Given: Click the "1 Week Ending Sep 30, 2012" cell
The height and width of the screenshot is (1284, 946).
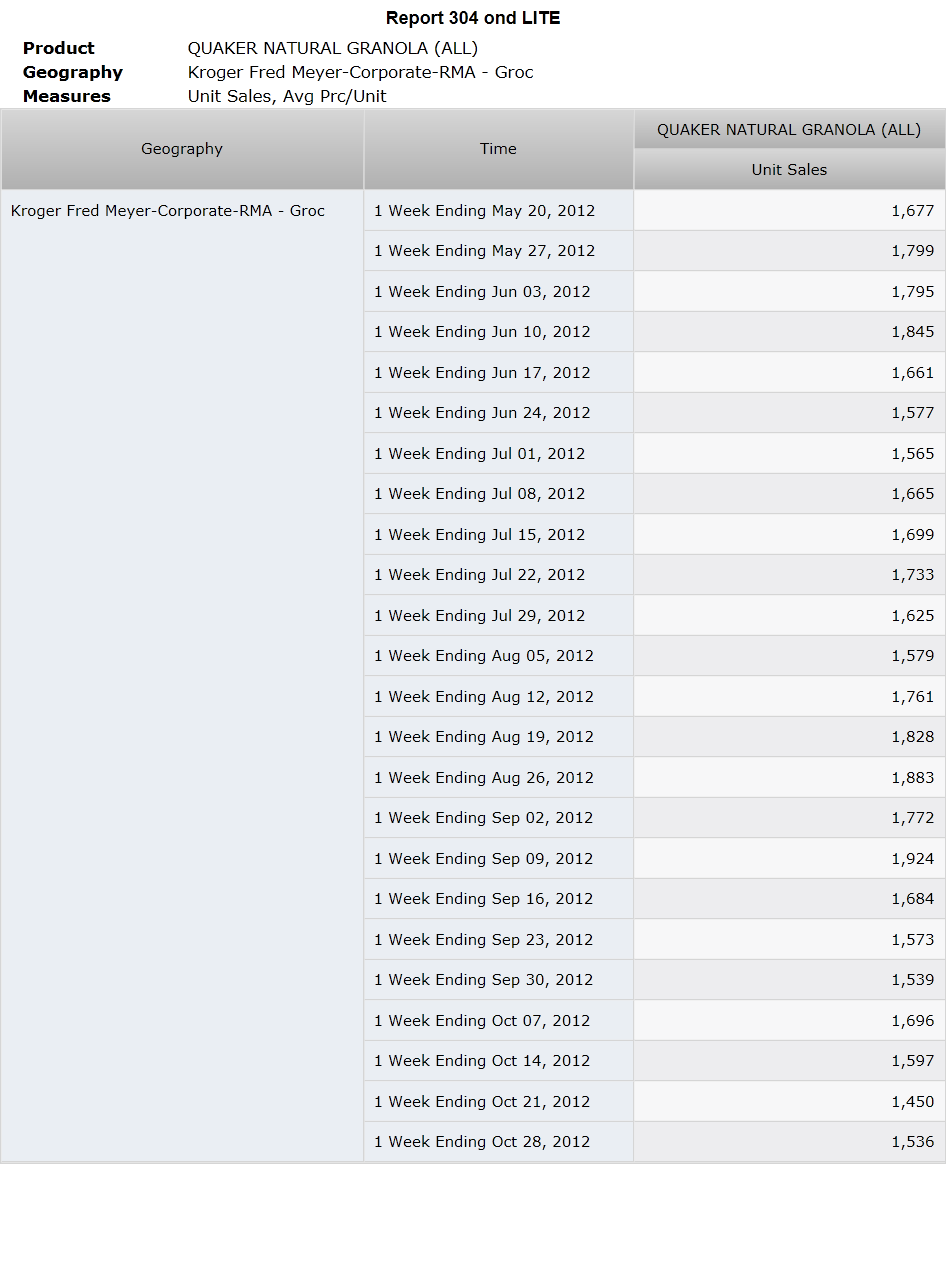Looking at the screenshot, I should click(498, 980).
